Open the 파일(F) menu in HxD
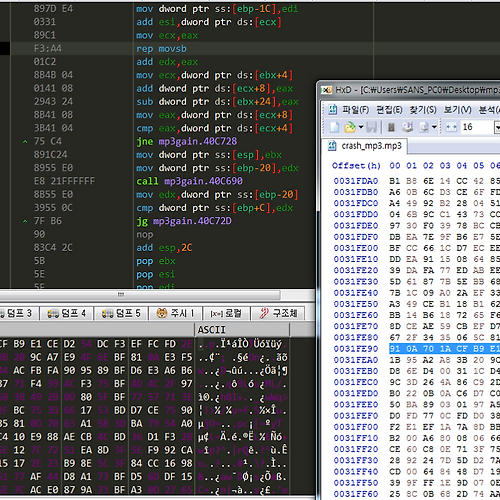The image size is (500, 500). pos(356,110)
